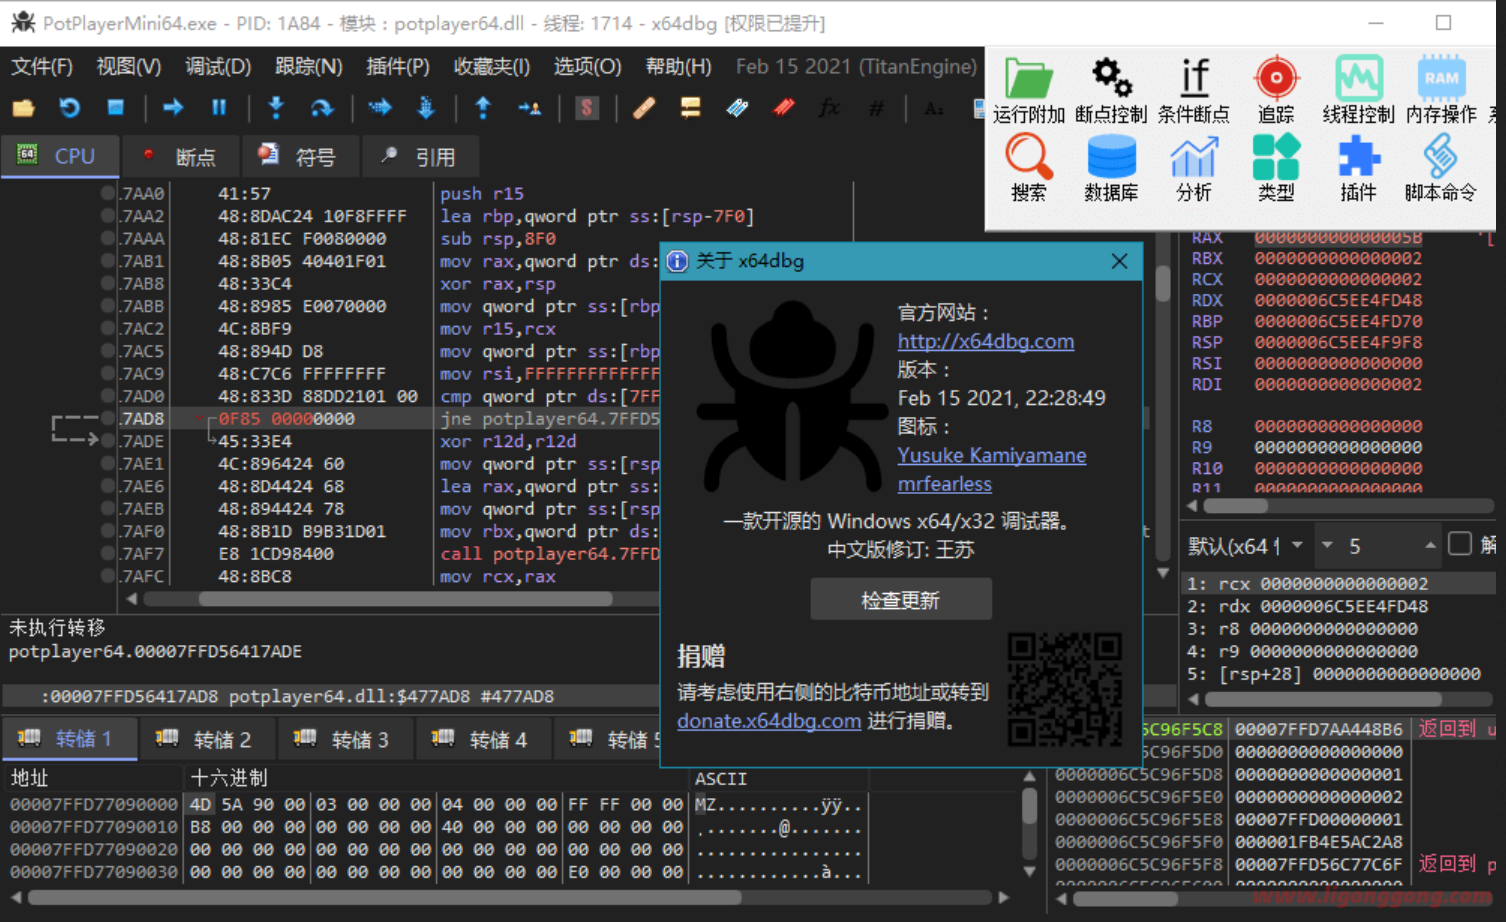Click the step over curved arrow icon

(322, 108)
